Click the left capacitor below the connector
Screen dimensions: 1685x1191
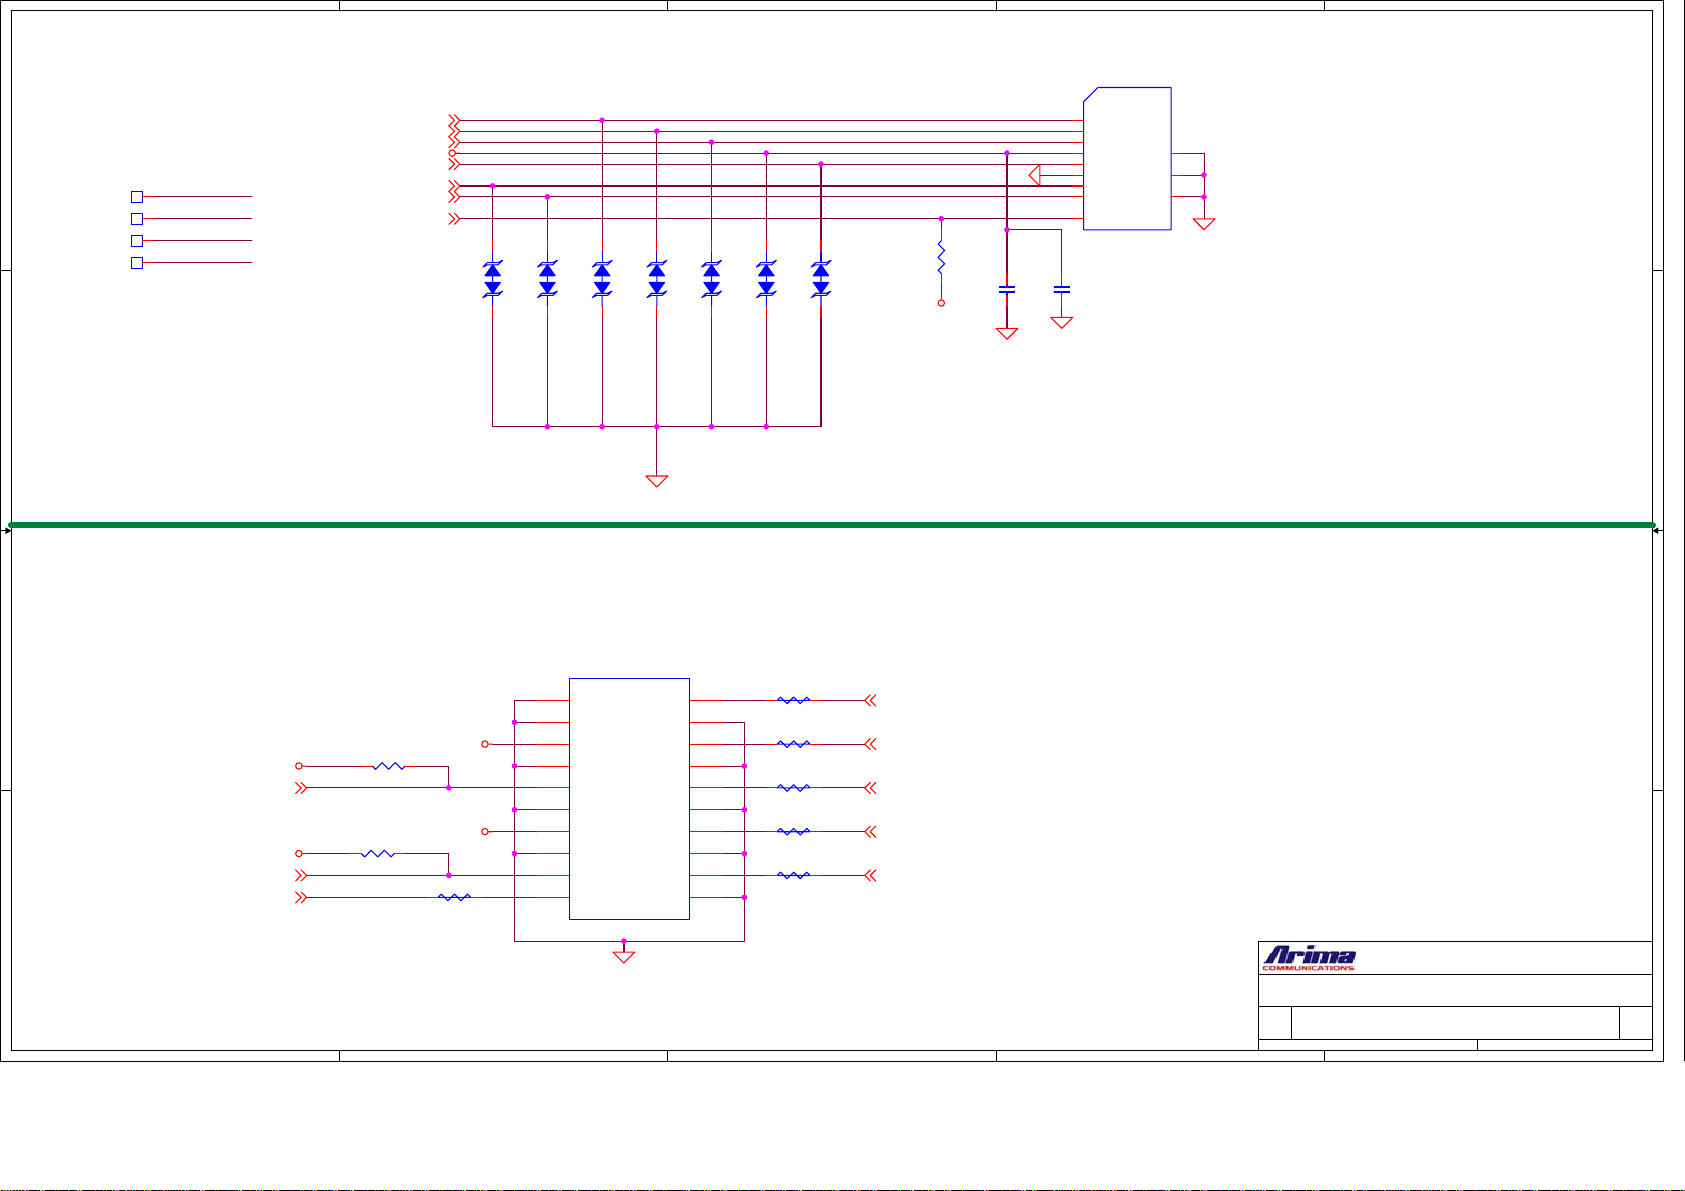click(x=1007, y=289)
